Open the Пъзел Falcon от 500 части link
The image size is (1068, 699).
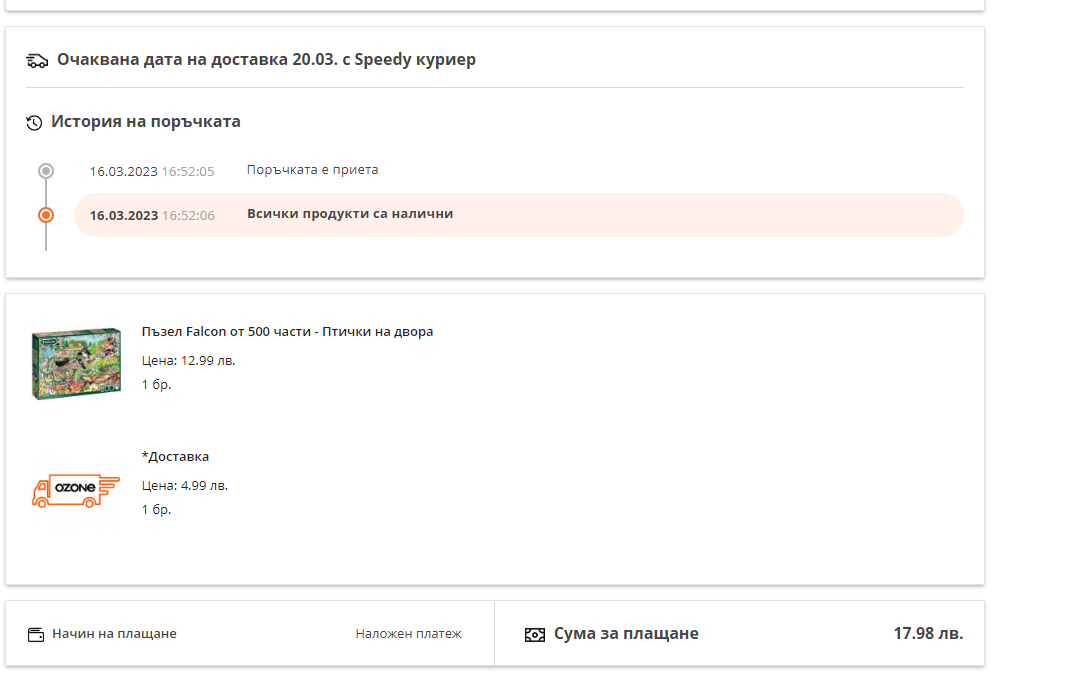(x=288, y=331)
